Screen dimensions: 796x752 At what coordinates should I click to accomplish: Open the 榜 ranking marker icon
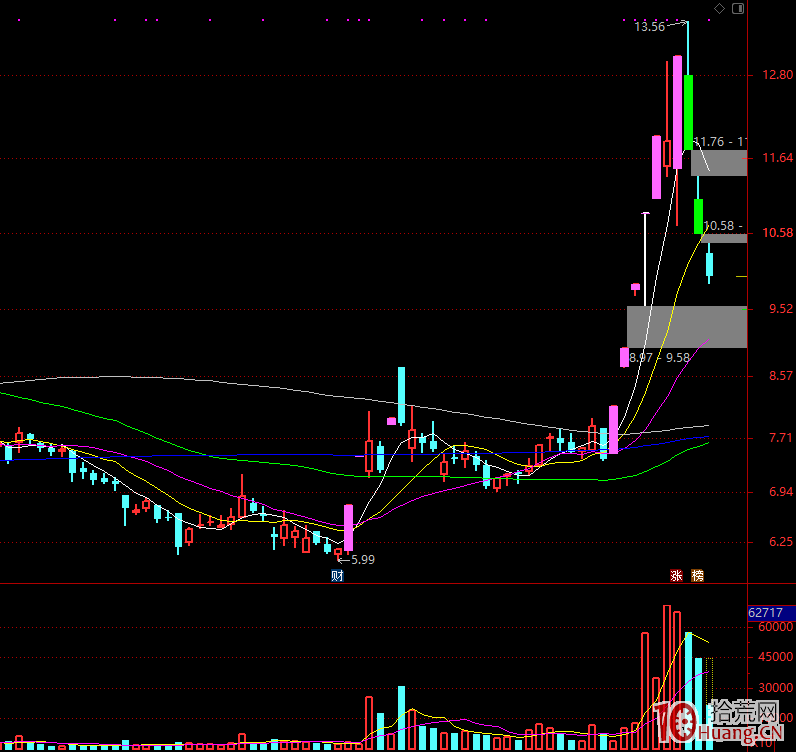click(698, 575)
